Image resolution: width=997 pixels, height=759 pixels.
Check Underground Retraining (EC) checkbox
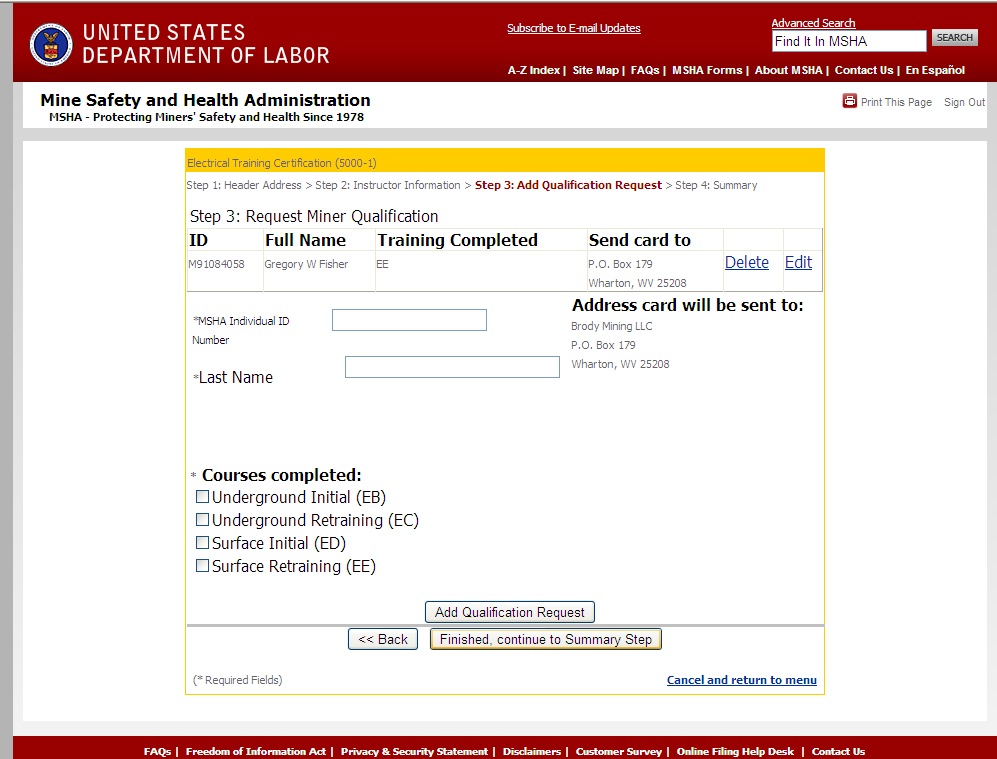coord(202,519)
